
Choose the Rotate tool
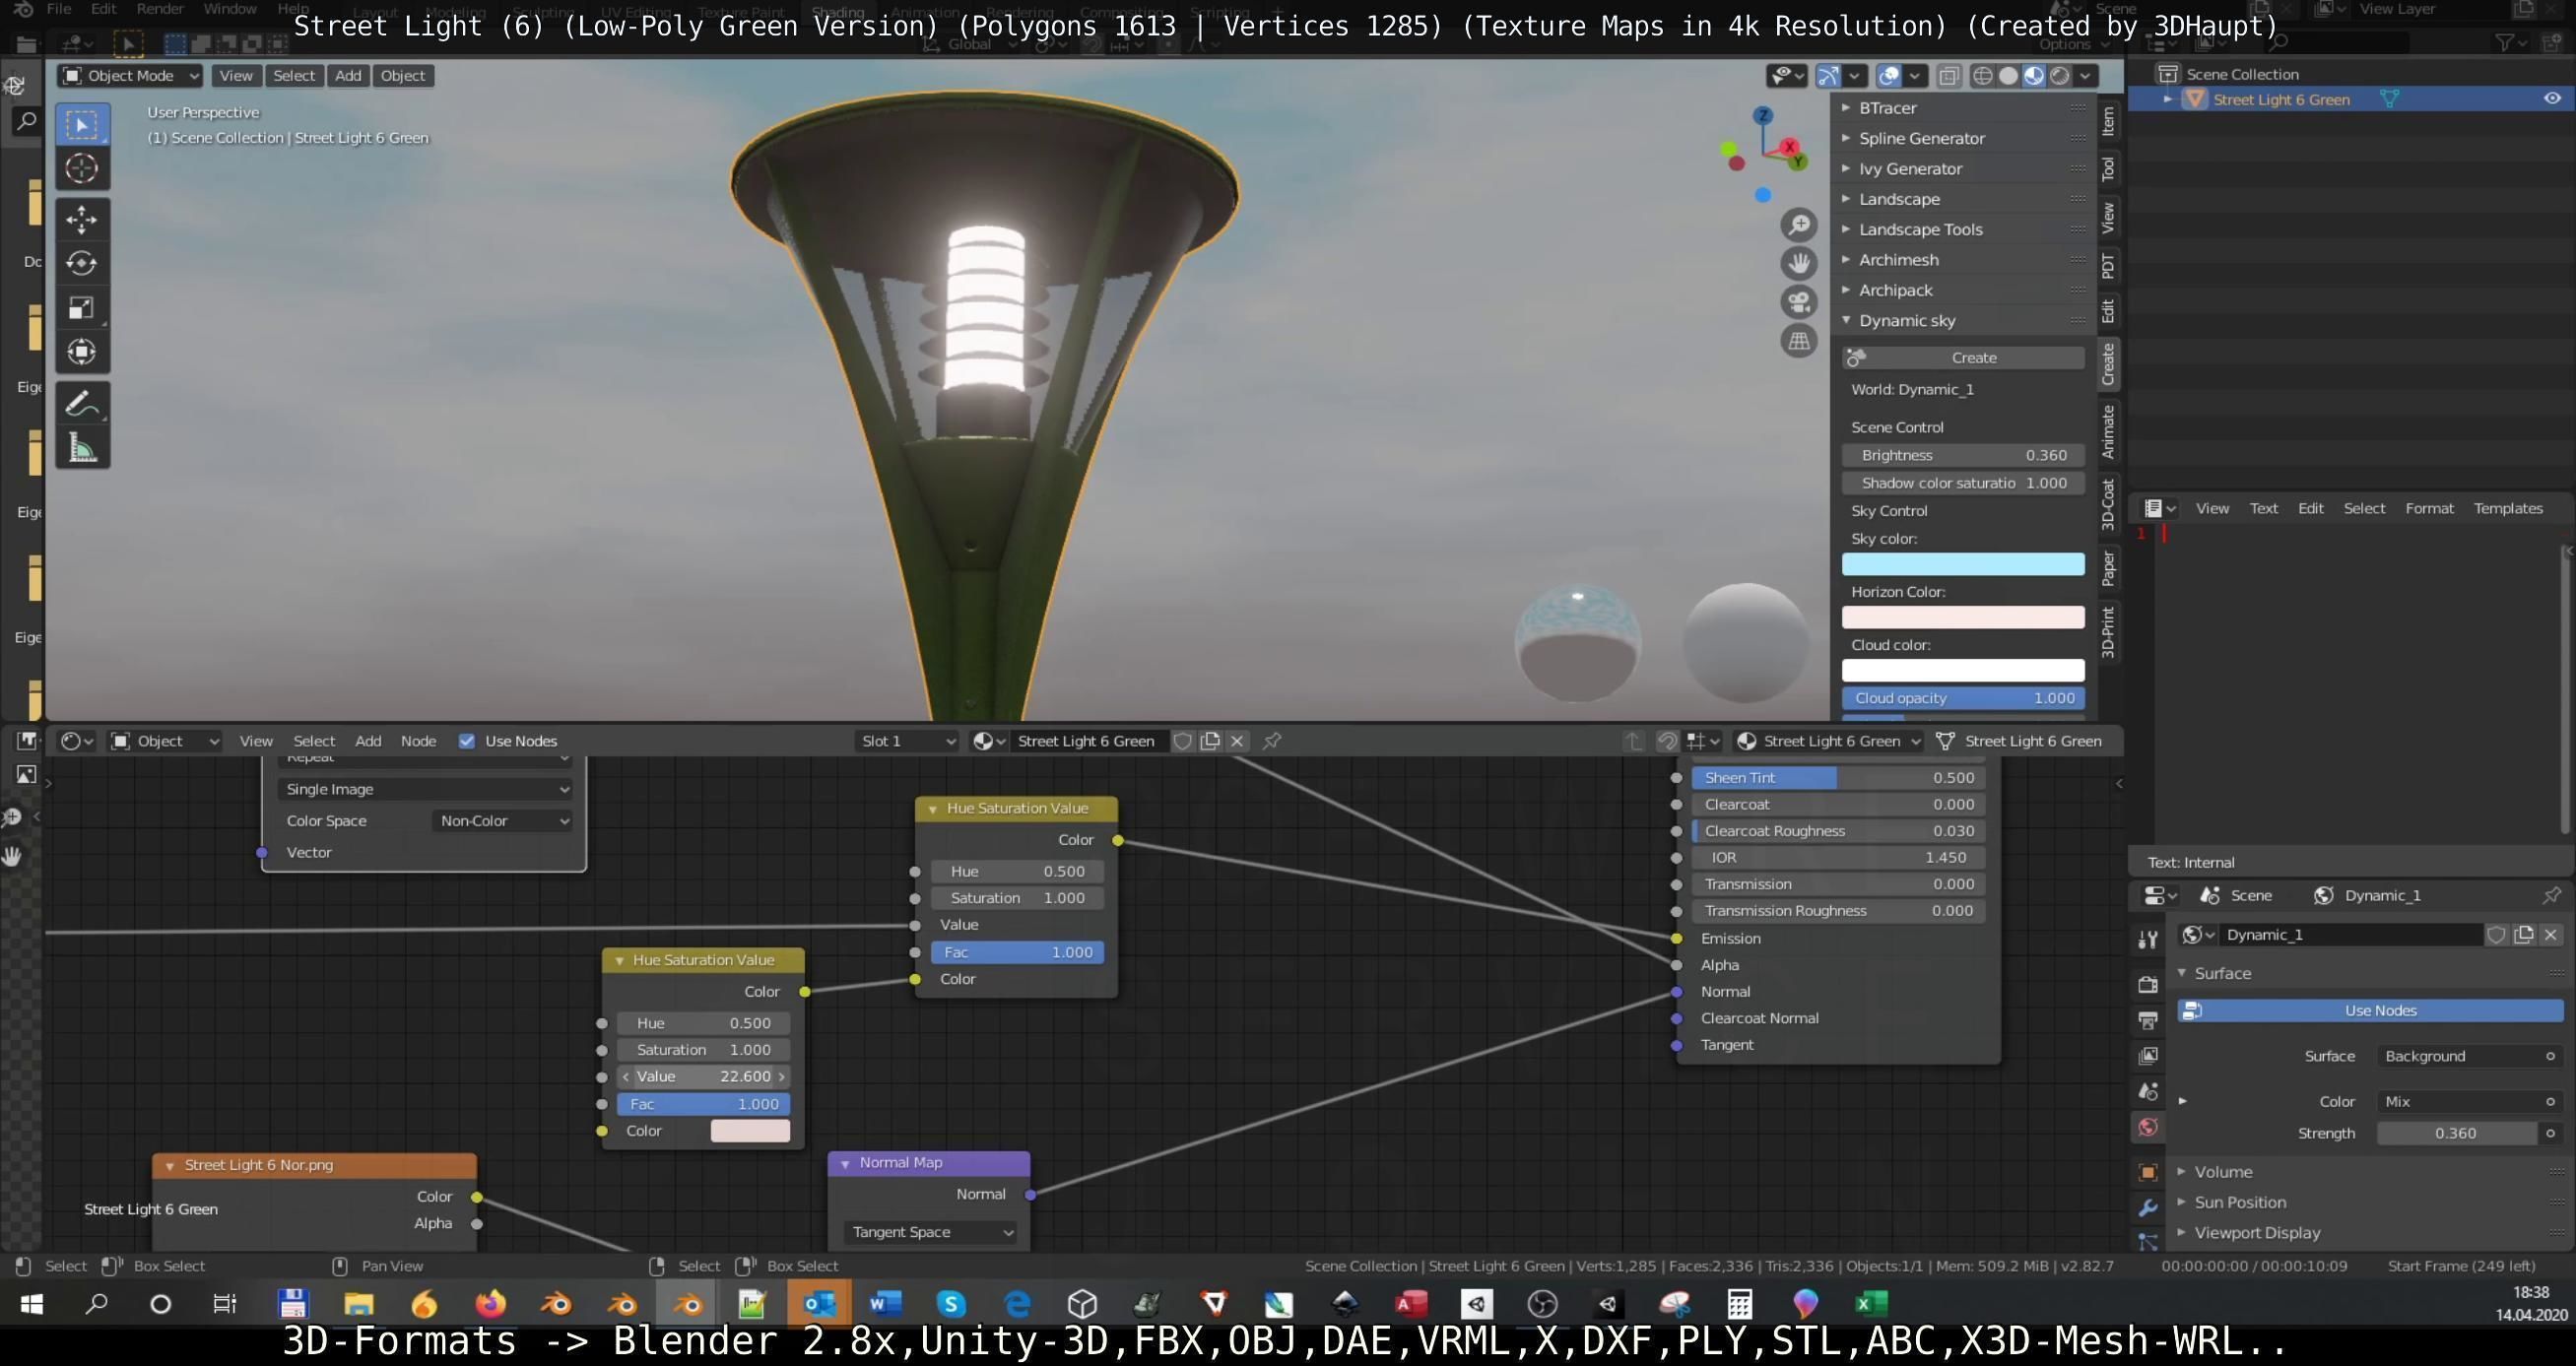coord(82,263)
